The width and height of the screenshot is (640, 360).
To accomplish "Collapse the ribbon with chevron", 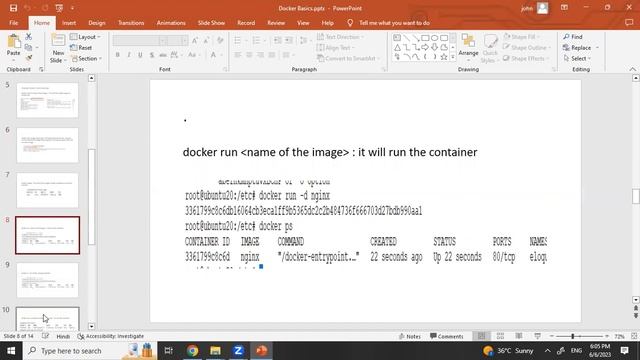I will [632, 69].
